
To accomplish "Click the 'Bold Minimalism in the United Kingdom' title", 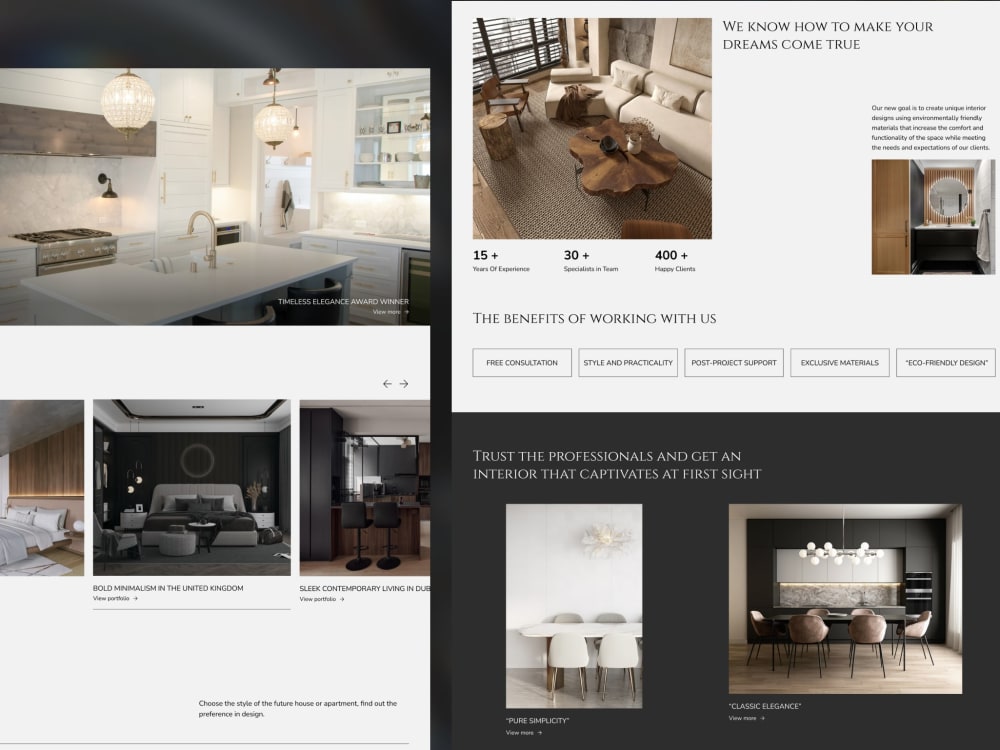I will click(x=168, y=588).
